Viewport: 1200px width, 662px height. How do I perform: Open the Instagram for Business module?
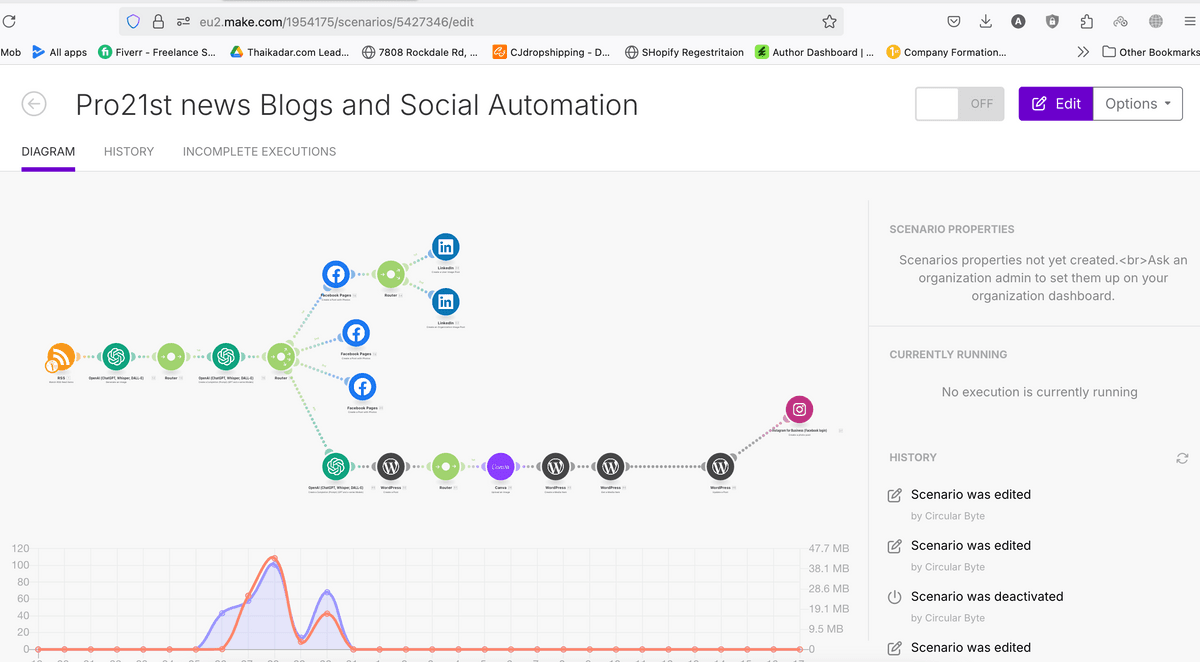pos(799,409)
